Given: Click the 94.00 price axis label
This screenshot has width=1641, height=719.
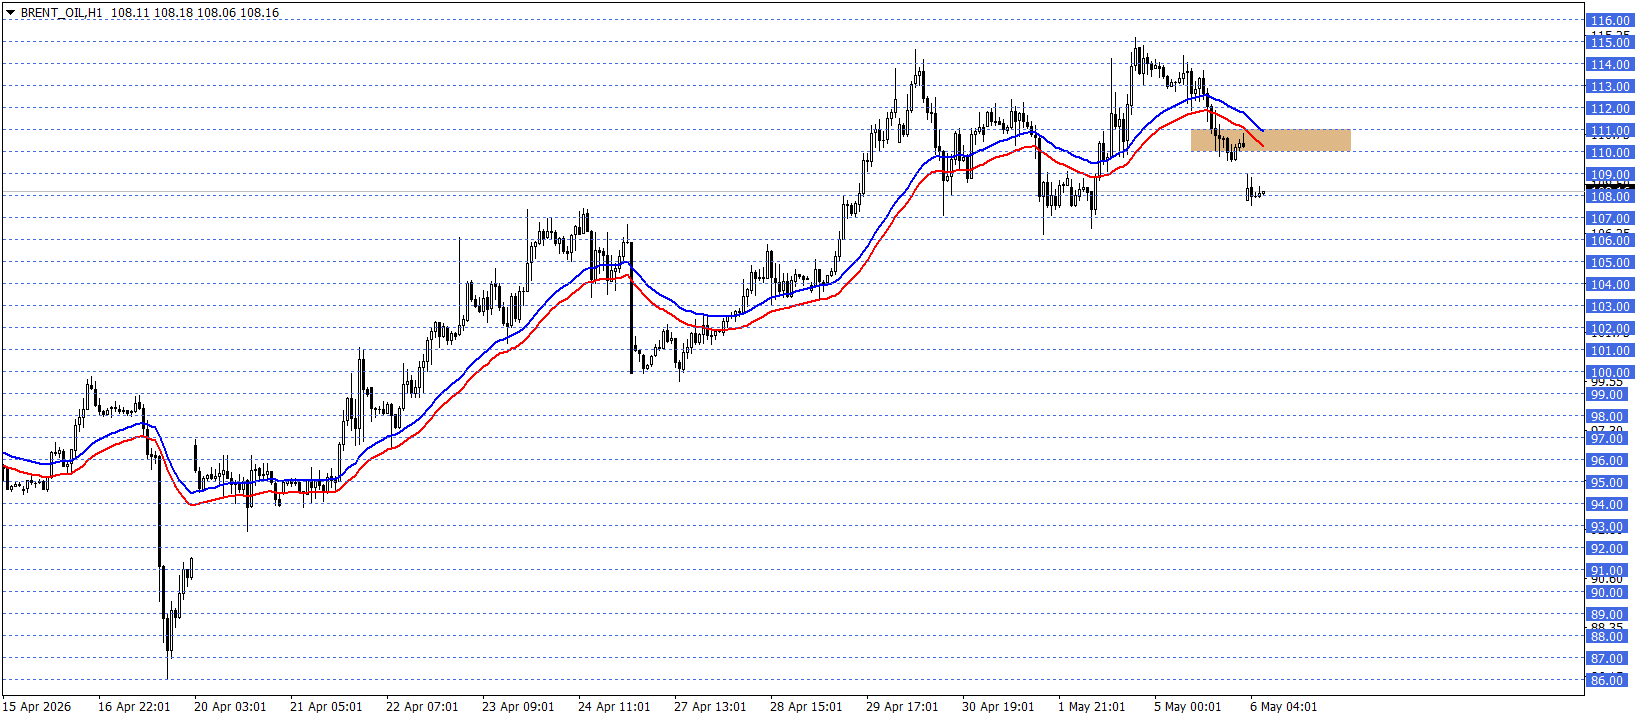Looking at the screenshot, I should (1607, 504).
